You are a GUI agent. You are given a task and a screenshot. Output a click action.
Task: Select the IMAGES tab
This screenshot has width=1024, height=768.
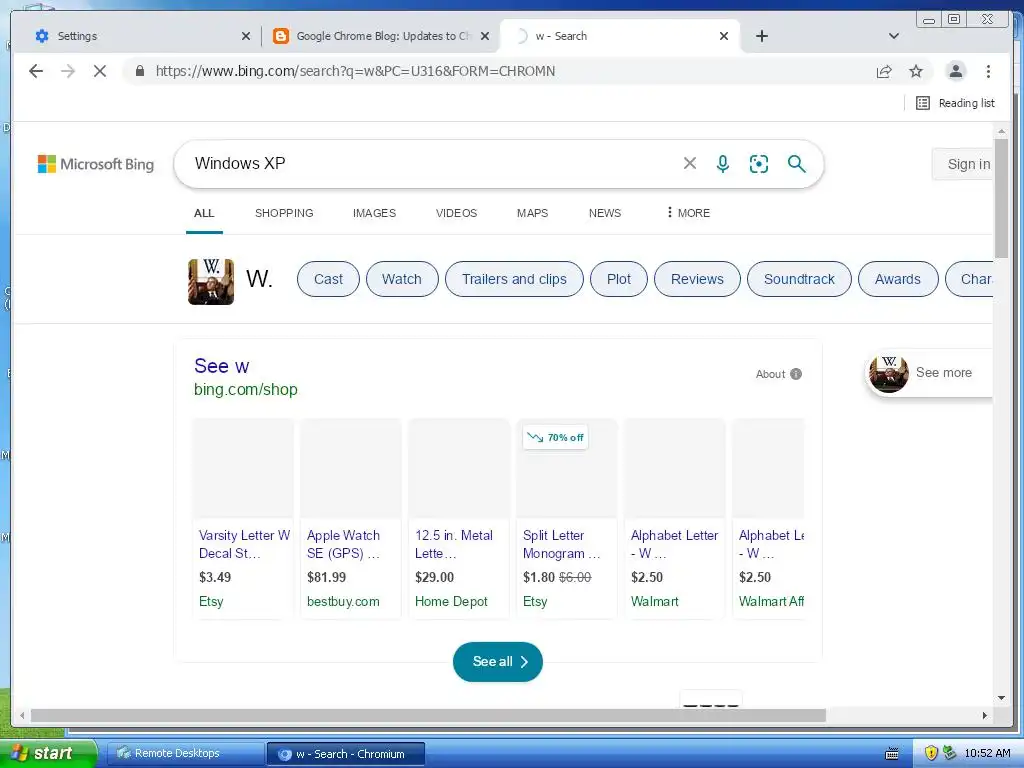coord(374,213)
